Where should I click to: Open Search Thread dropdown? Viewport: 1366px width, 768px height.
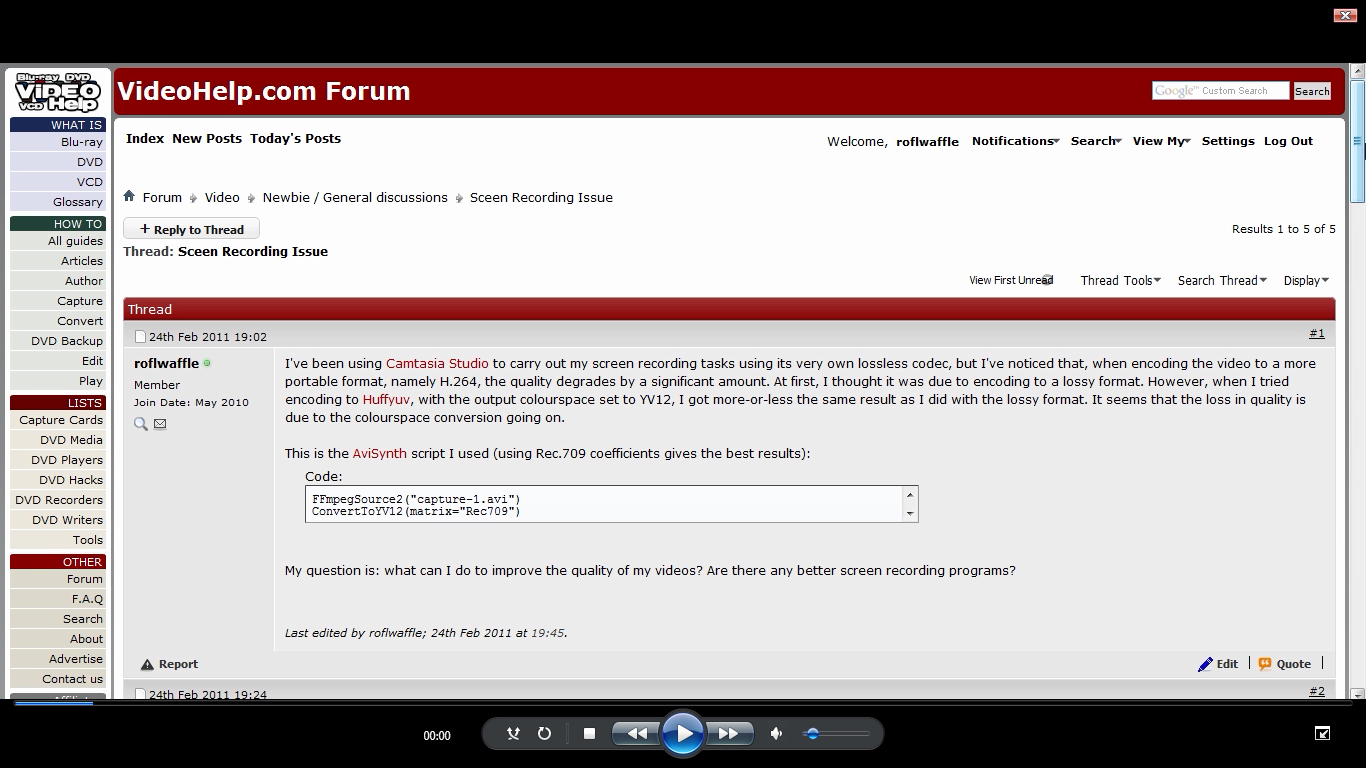(x=1222, y=280)
